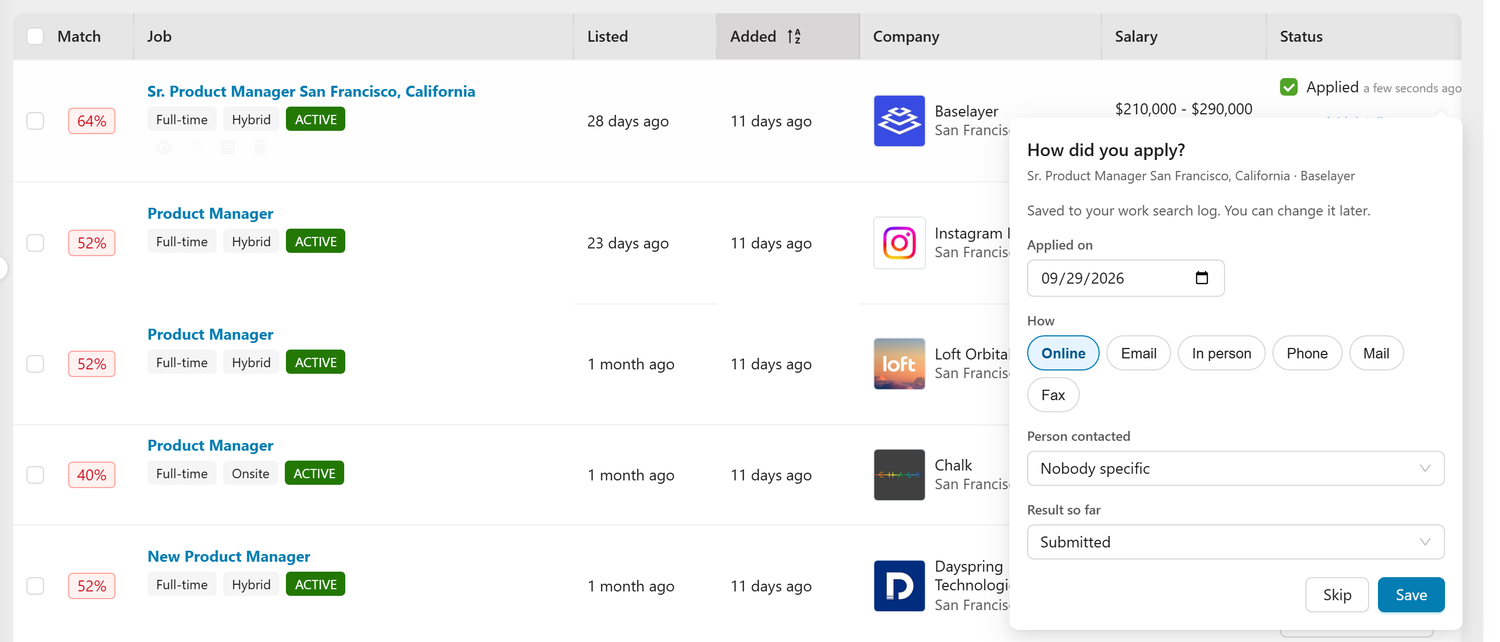Viewport: 1500px width, 642px height.
Task: Click the Company column header
Action: pos(906,37)
